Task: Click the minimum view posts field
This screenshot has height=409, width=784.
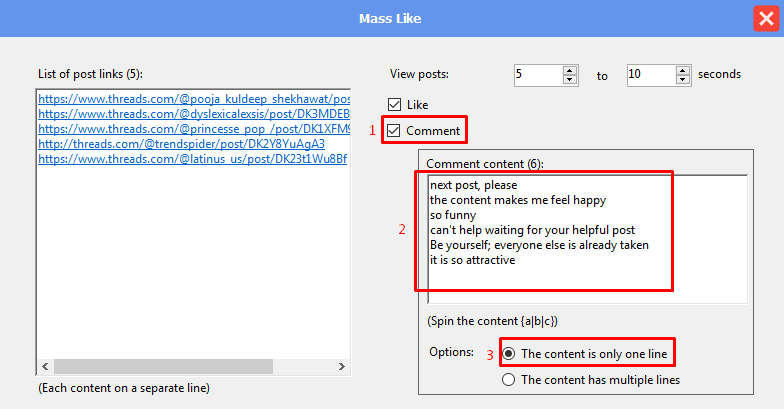Action: (x=537, y=75)
